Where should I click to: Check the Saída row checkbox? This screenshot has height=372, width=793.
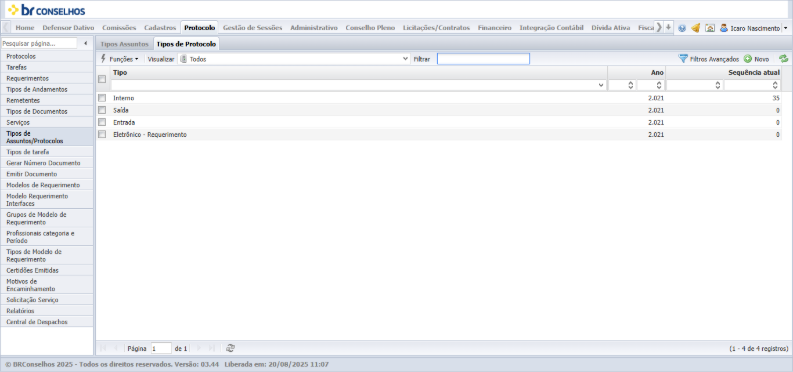tap(102, 110)
